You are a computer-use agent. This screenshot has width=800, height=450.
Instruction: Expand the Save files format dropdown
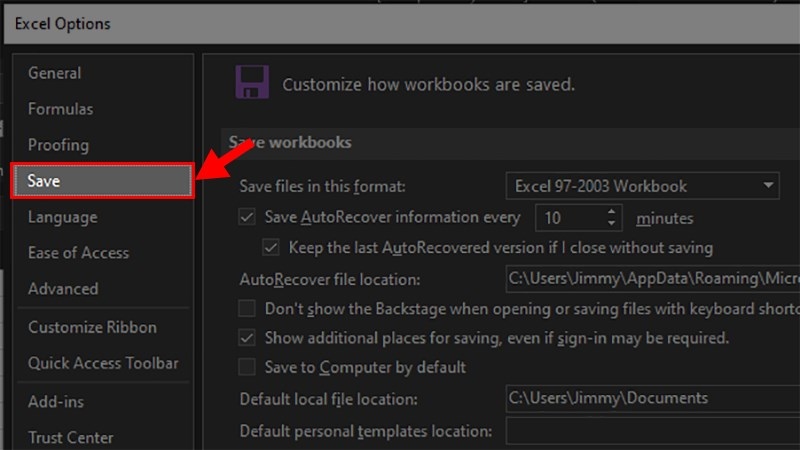pos(768,186)
